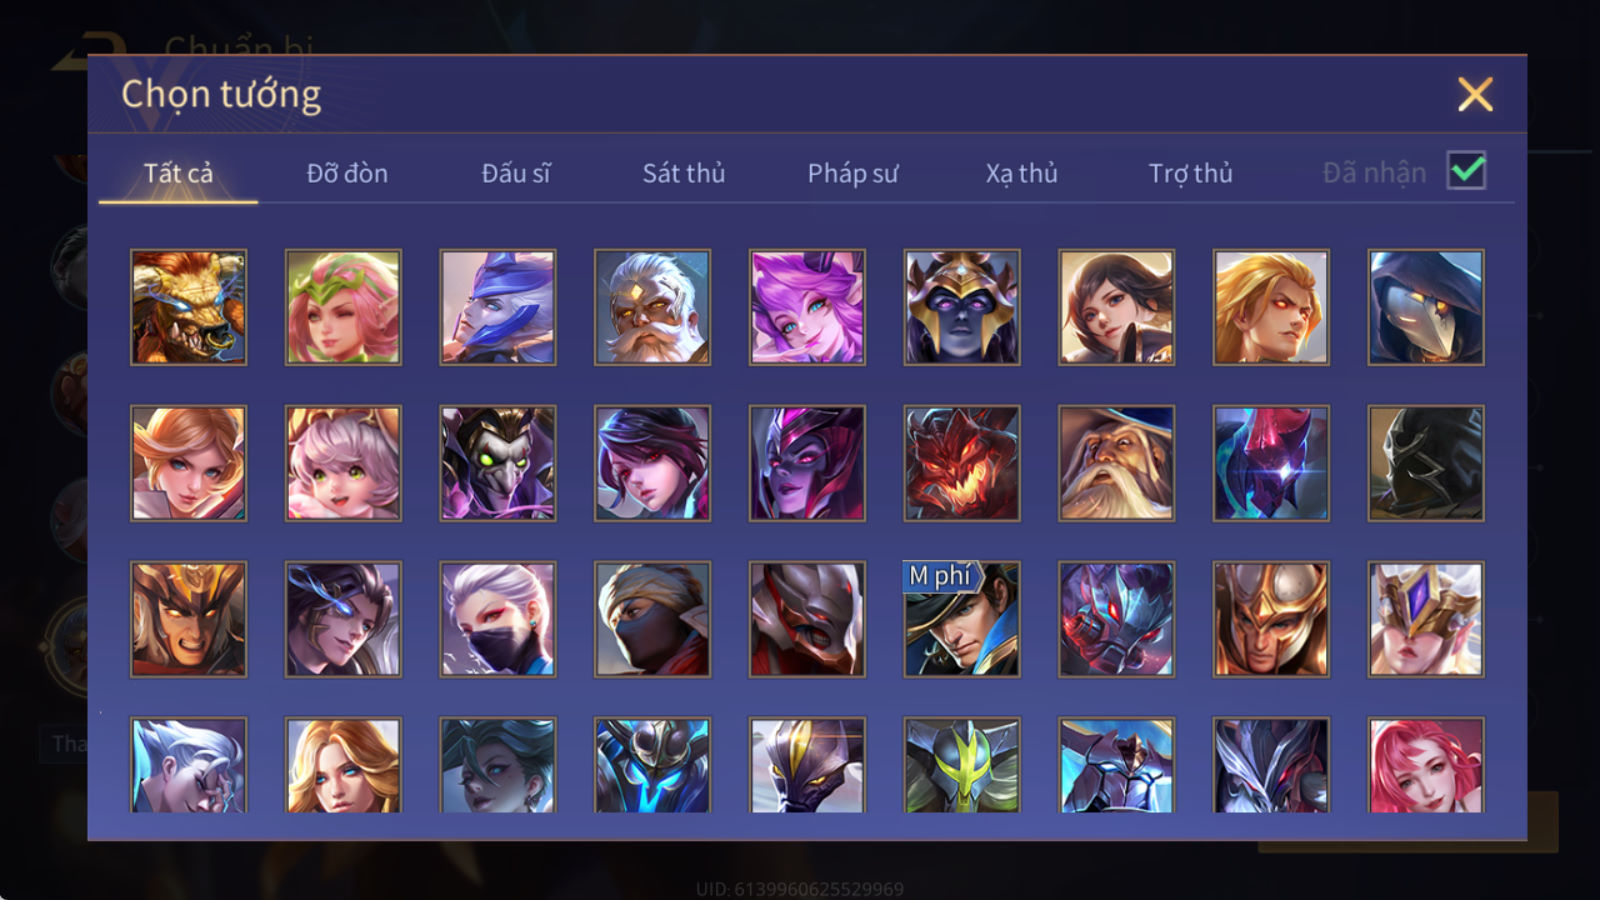The image size is (1600, 900).
Task: Choose the hero marked 'M phí'
Action: [x=961, y=619]
